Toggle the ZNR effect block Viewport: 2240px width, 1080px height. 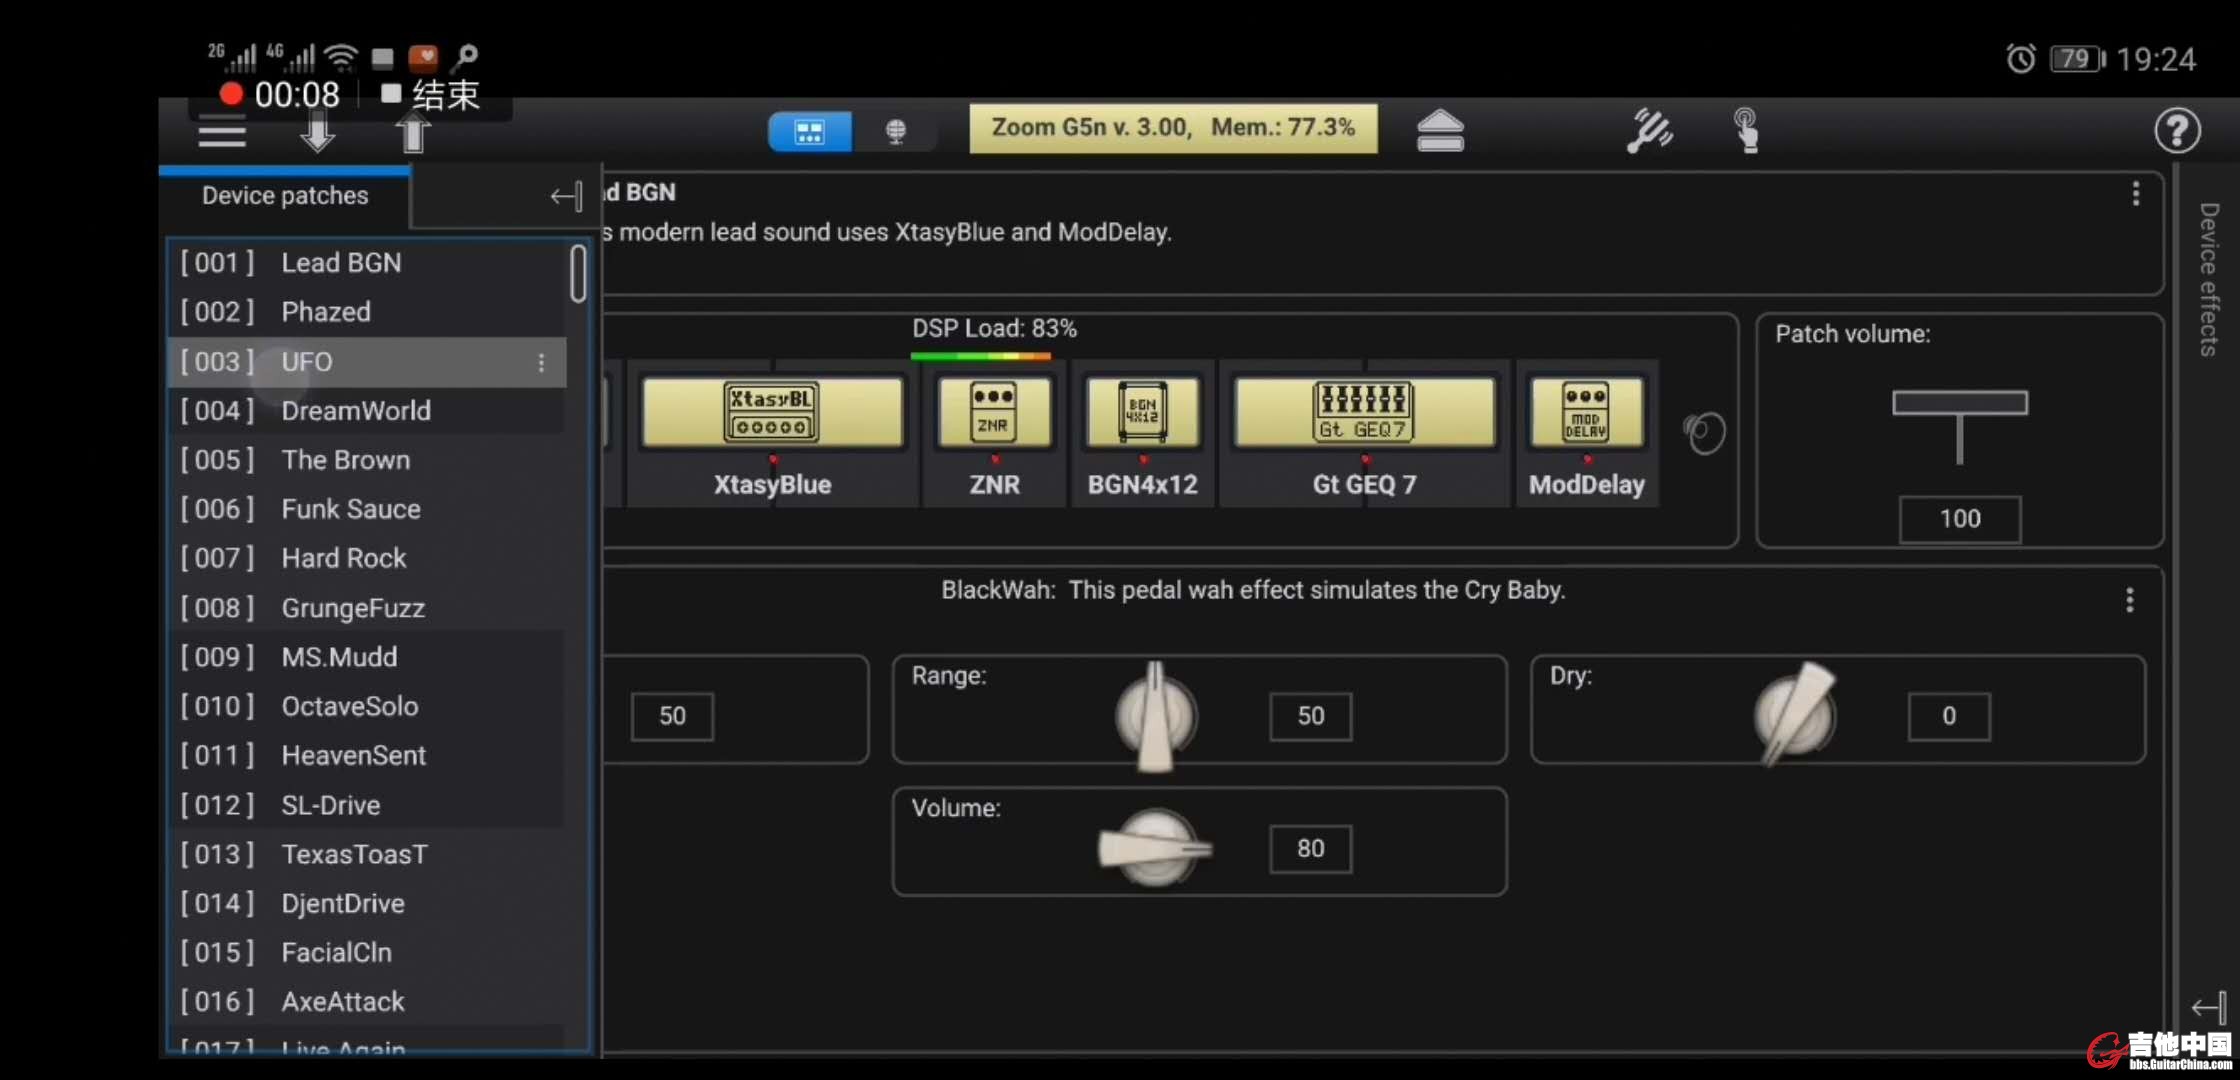coord(994,413)
